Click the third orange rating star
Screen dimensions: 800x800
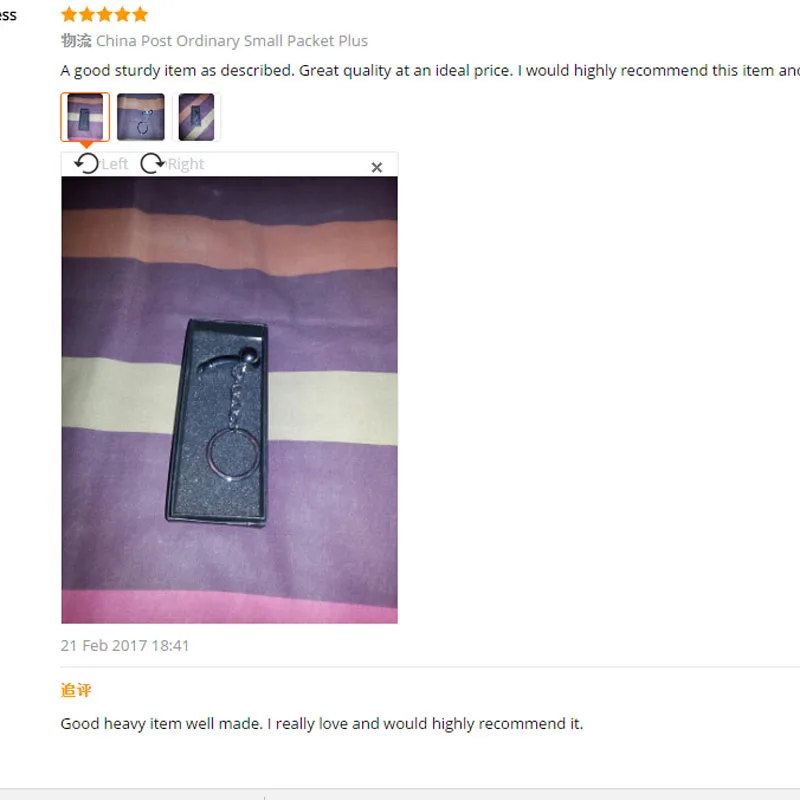point(105,14)
